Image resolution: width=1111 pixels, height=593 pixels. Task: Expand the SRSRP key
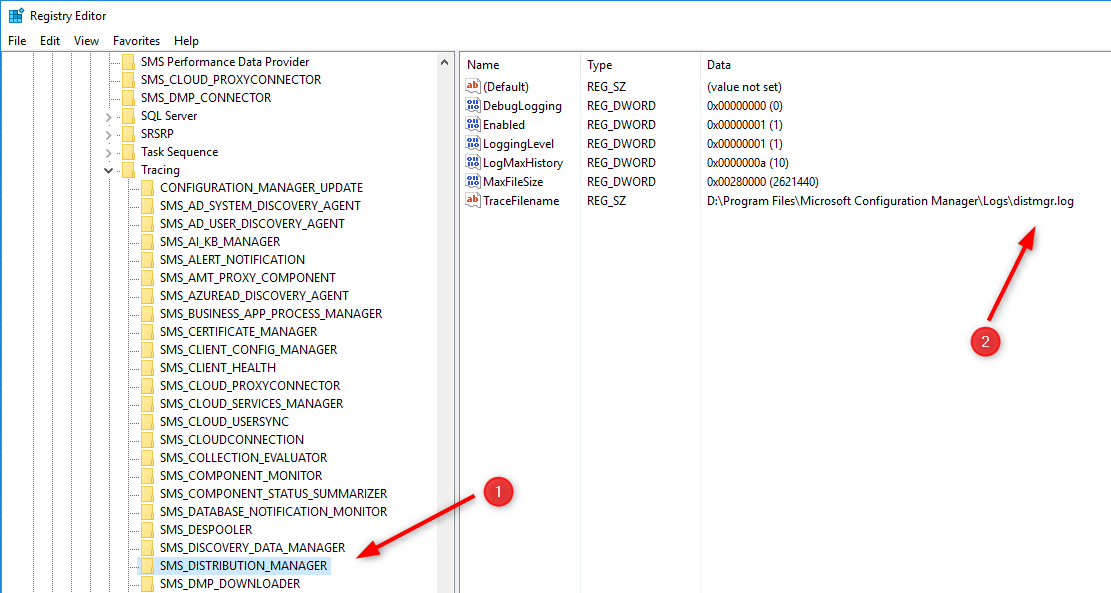108,135
